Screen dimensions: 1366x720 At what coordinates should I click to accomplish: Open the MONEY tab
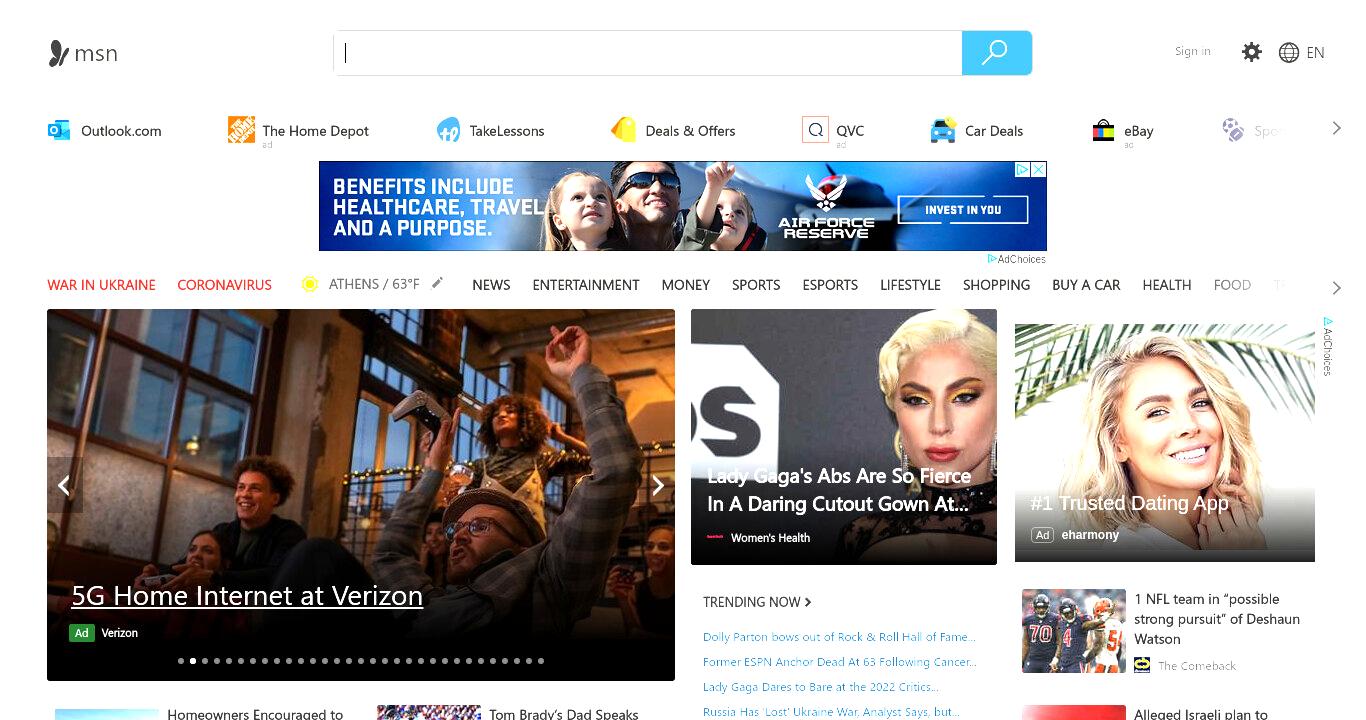pyautogui.click(x=686, y=285)
